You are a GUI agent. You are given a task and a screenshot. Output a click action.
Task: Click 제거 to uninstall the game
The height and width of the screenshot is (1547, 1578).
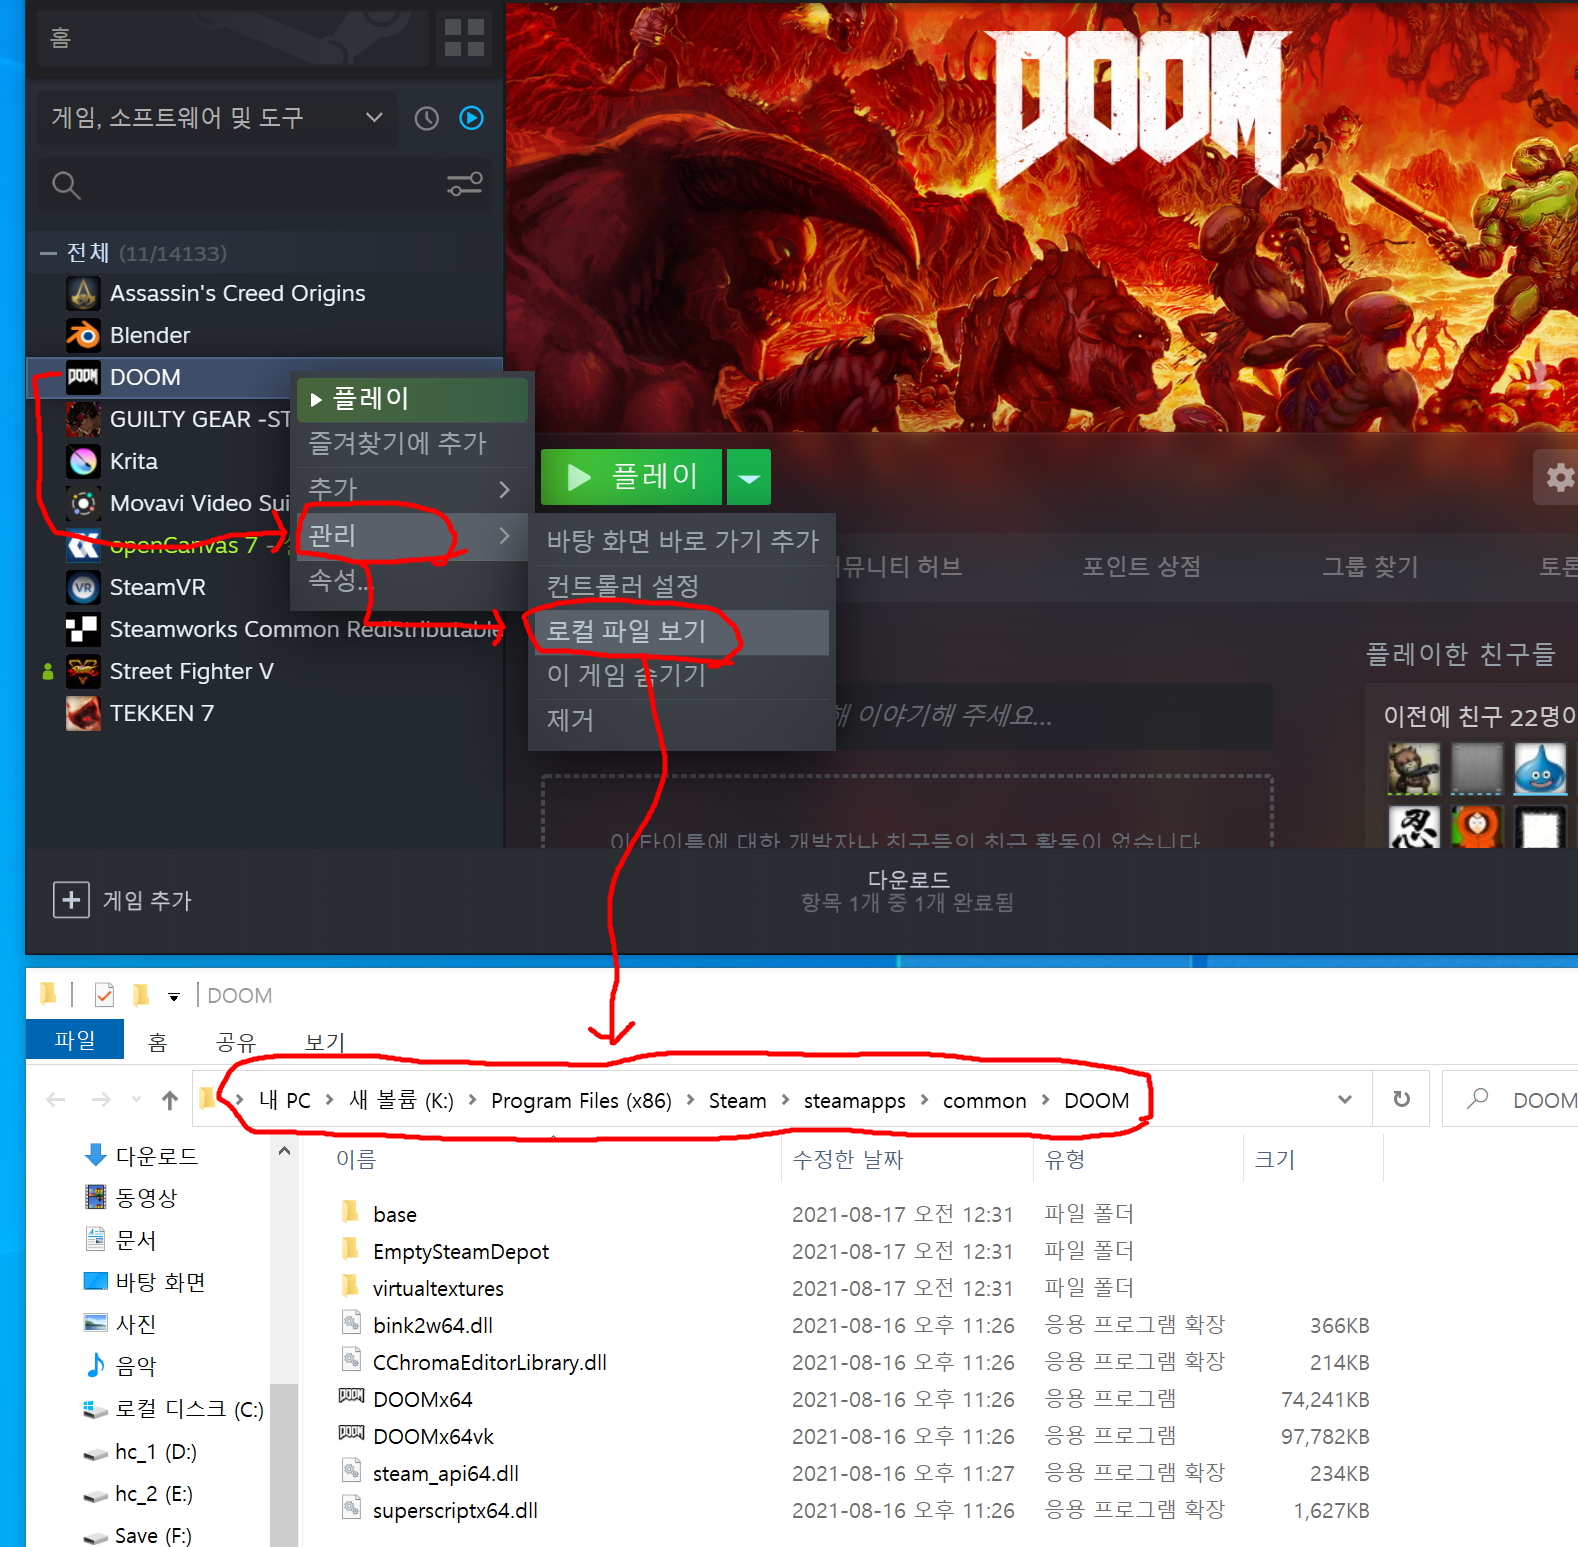pyautogui.click(x=682, y=720)
